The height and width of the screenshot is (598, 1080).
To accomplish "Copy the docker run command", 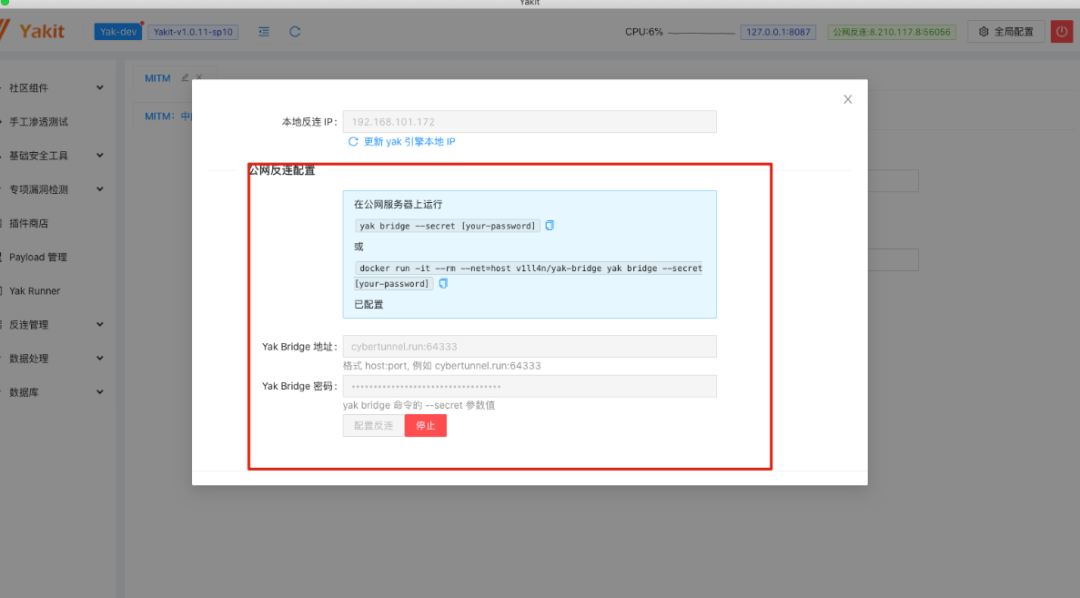I will 444,283.
